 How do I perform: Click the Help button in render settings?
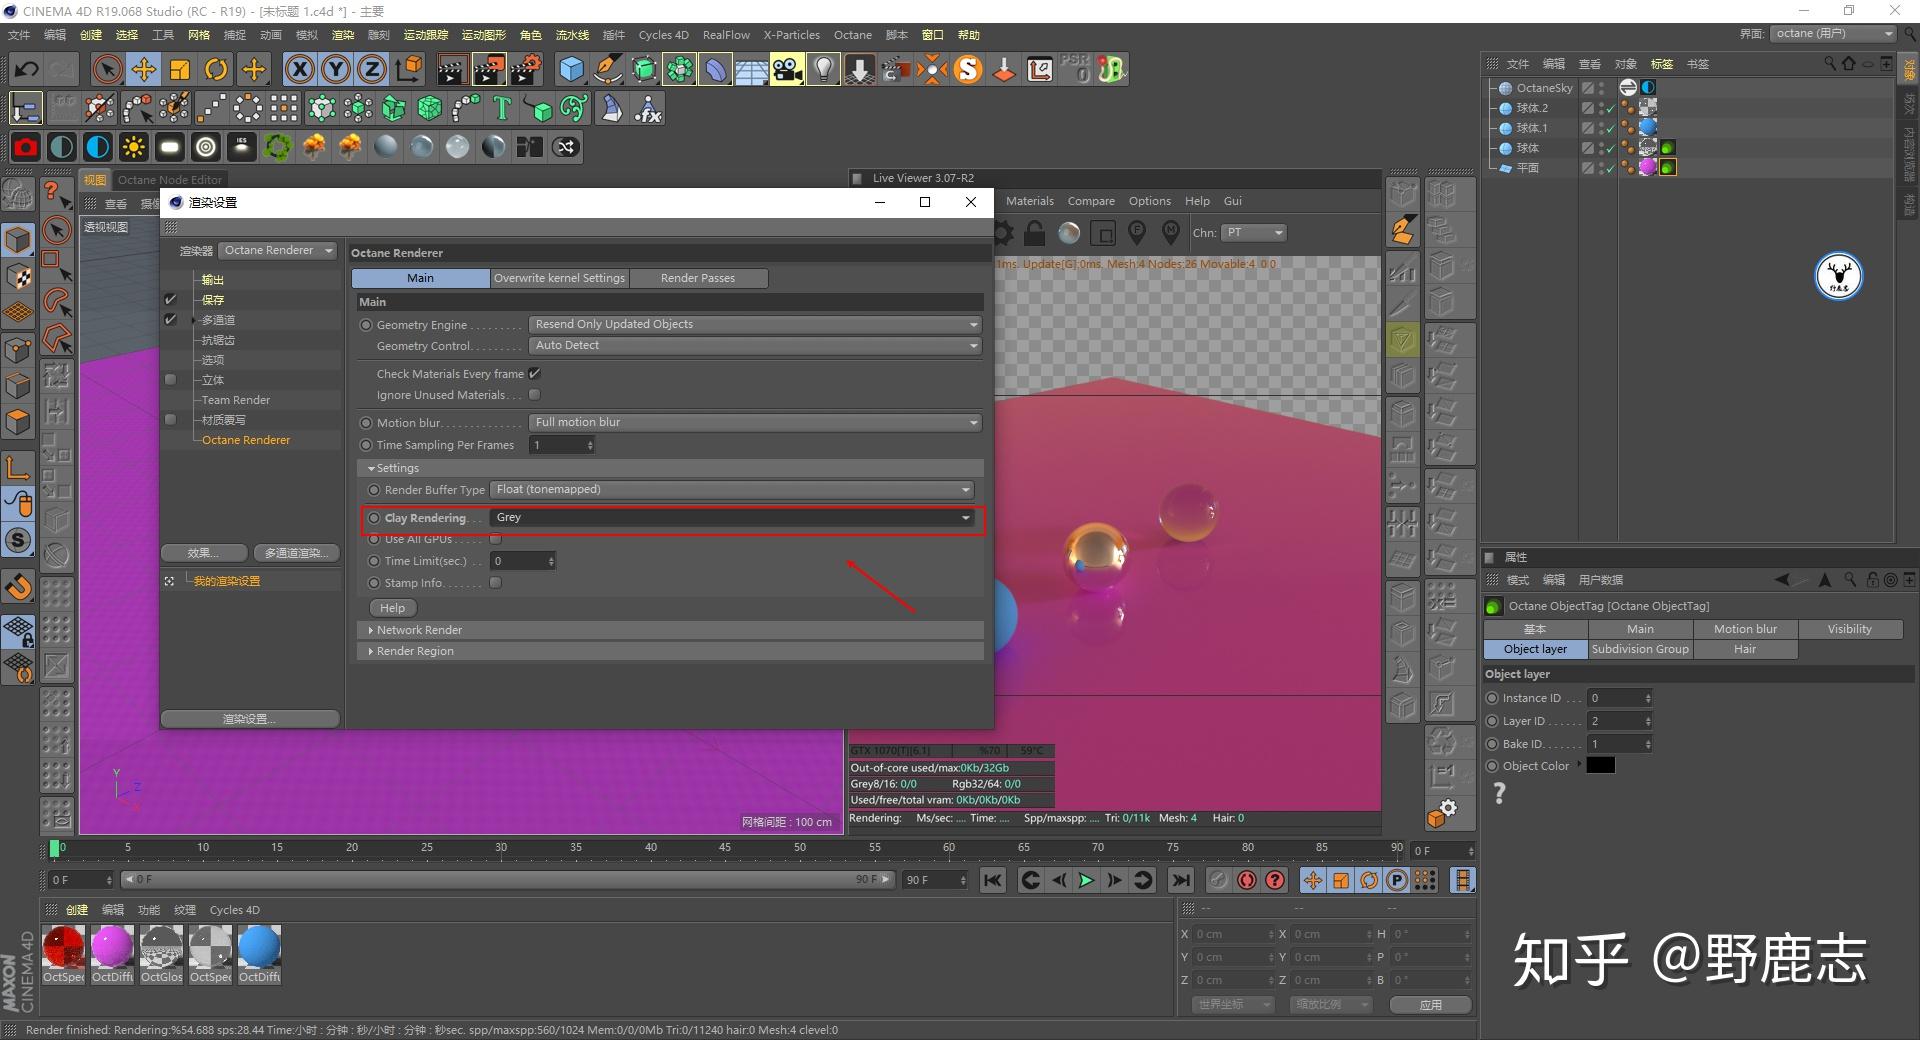click(392, 608)
